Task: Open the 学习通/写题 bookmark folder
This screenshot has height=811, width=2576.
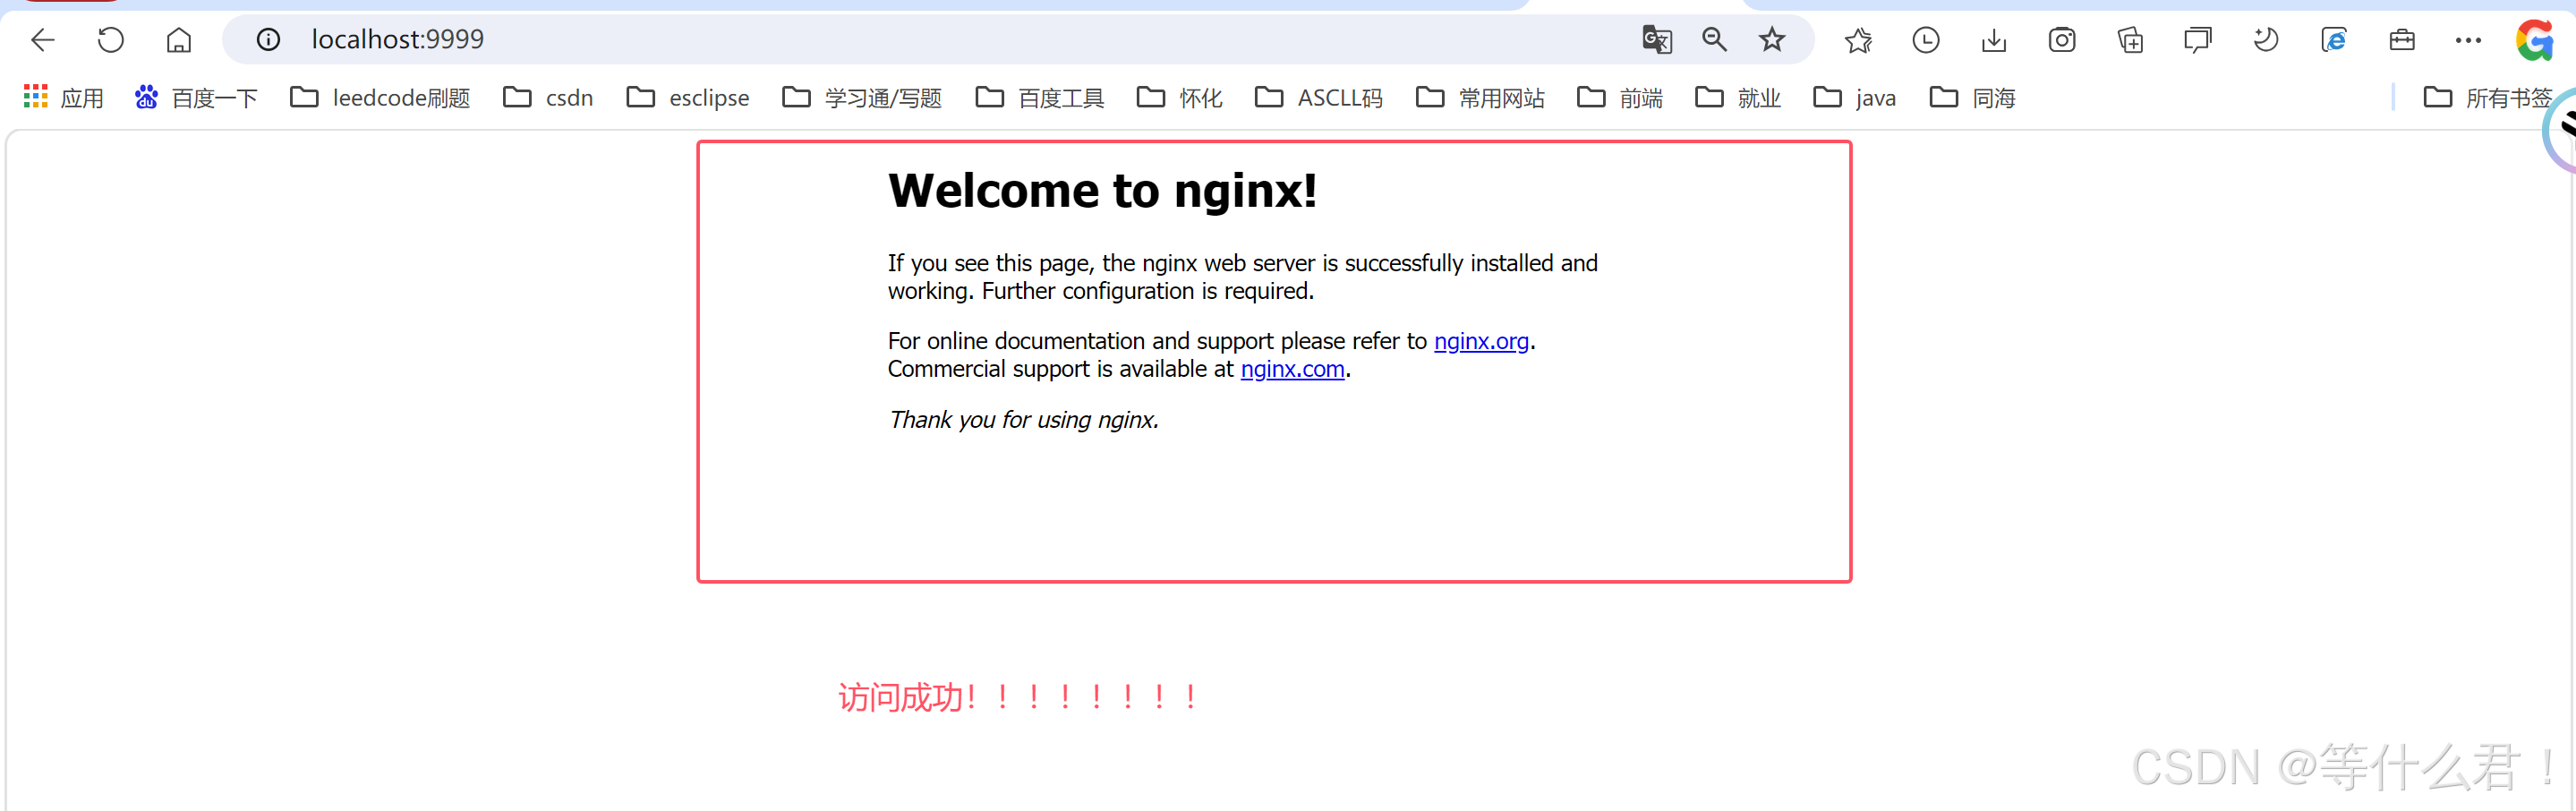Action: pyautogui.click(x=862, y=97)
